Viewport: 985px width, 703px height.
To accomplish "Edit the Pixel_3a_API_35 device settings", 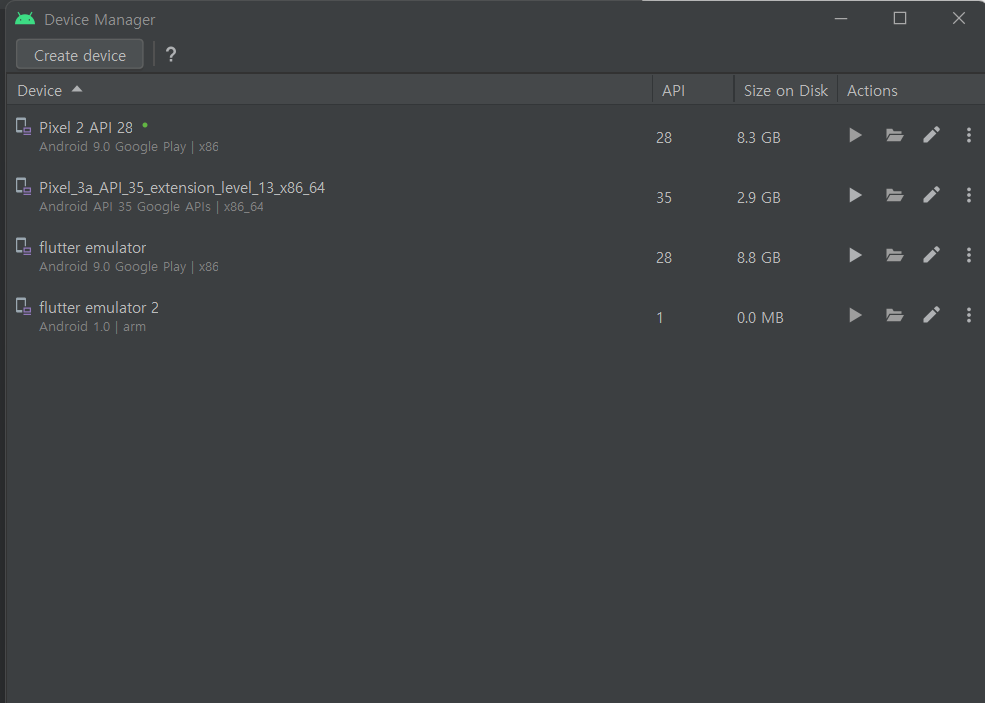I will point(932,195).
